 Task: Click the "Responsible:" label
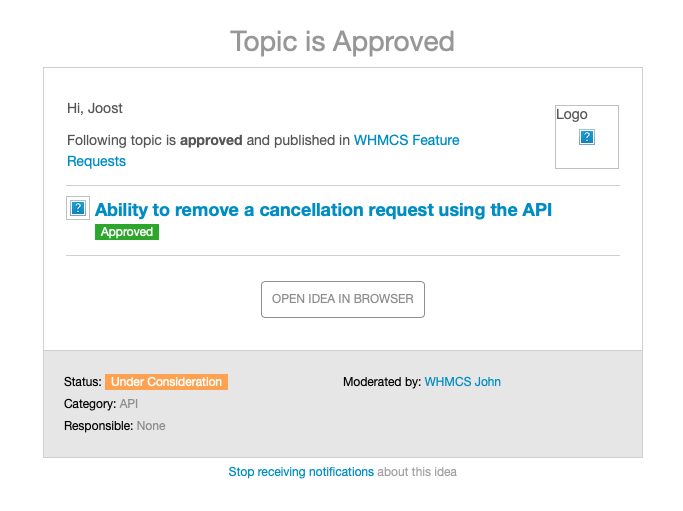click(x=98, y=426)
